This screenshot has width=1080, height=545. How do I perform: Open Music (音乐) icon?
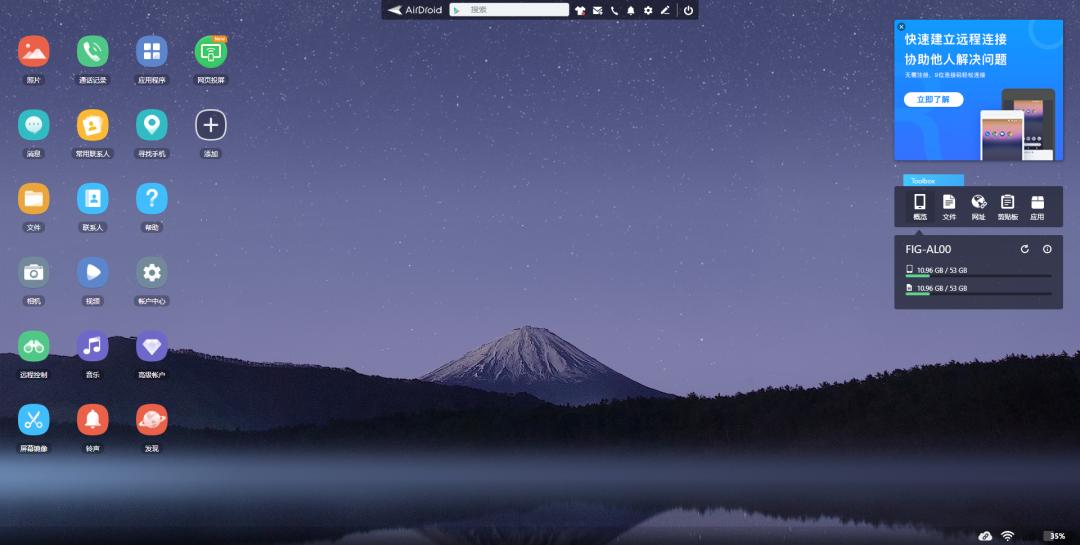coord(93,347)
